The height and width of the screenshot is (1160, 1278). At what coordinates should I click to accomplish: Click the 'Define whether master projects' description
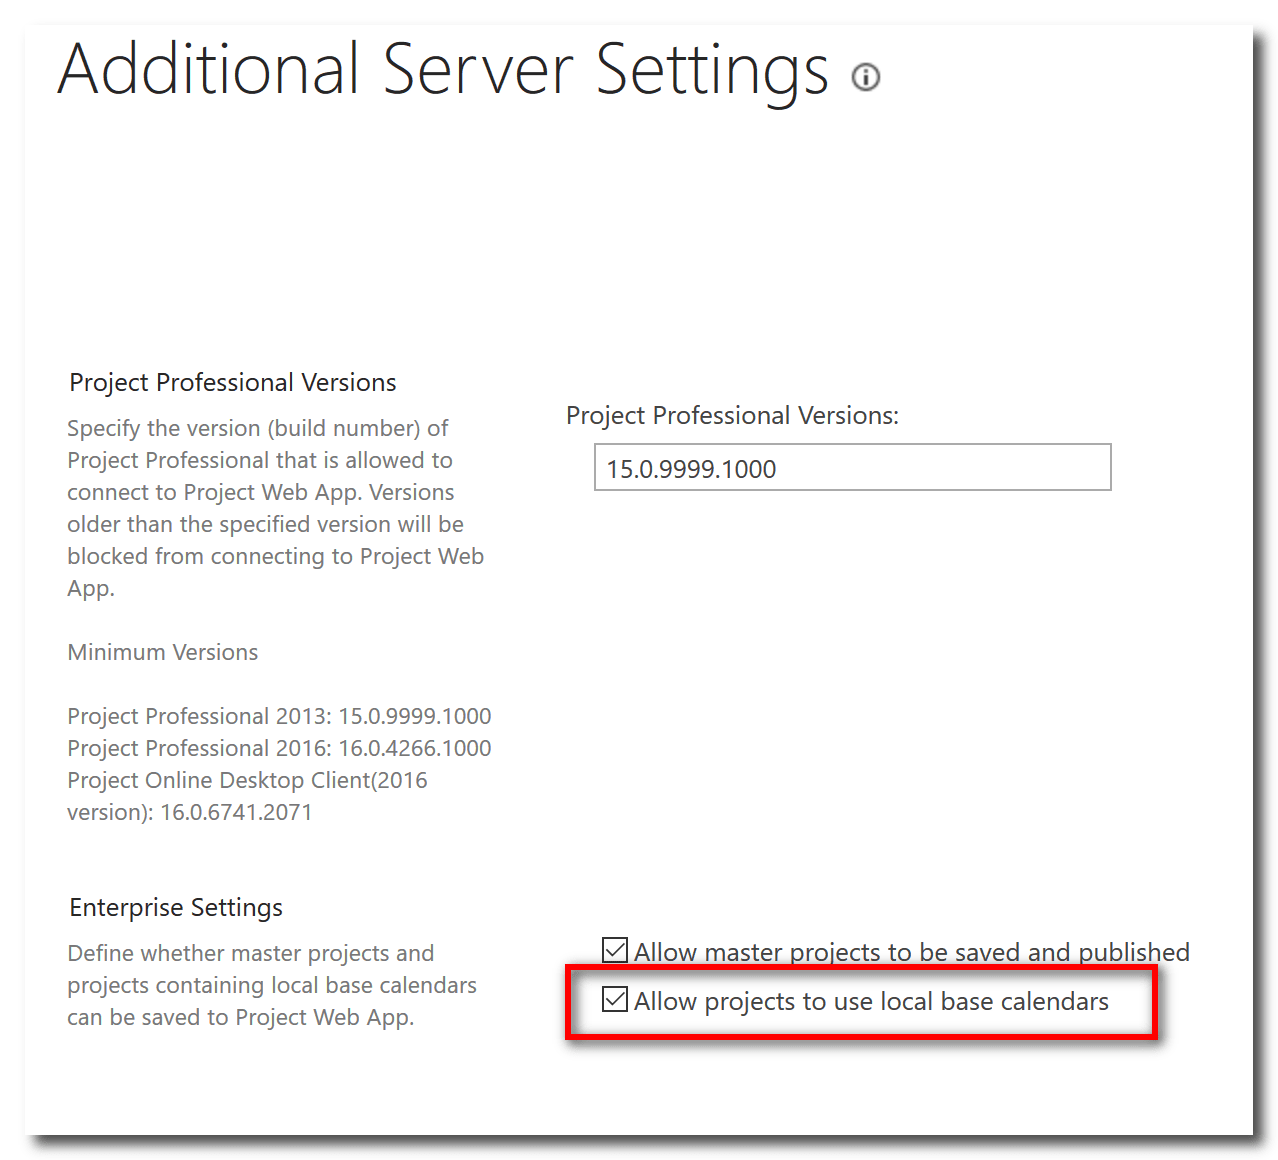pyautogui.click(x=272, y=985)
